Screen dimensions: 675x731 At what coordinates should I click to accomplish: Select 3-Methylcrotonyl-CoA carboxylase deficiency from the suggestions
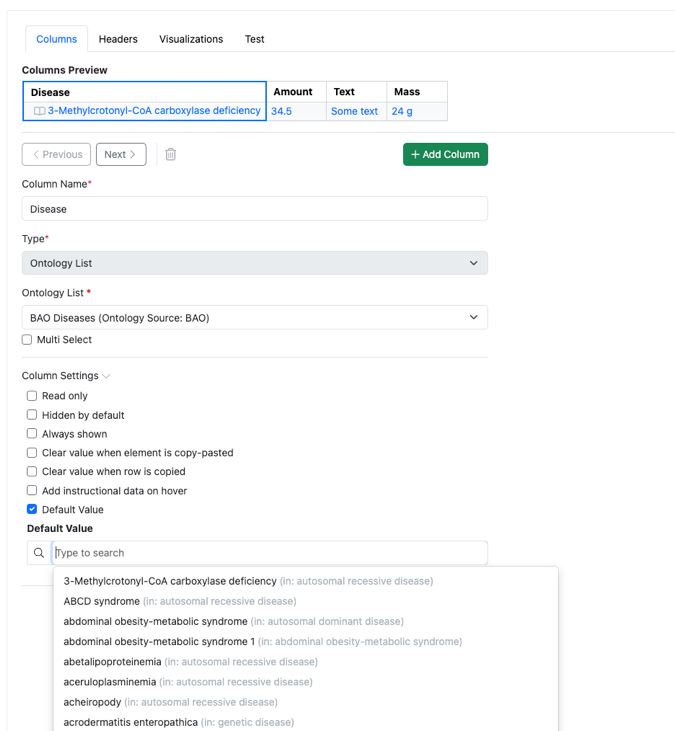305,581
